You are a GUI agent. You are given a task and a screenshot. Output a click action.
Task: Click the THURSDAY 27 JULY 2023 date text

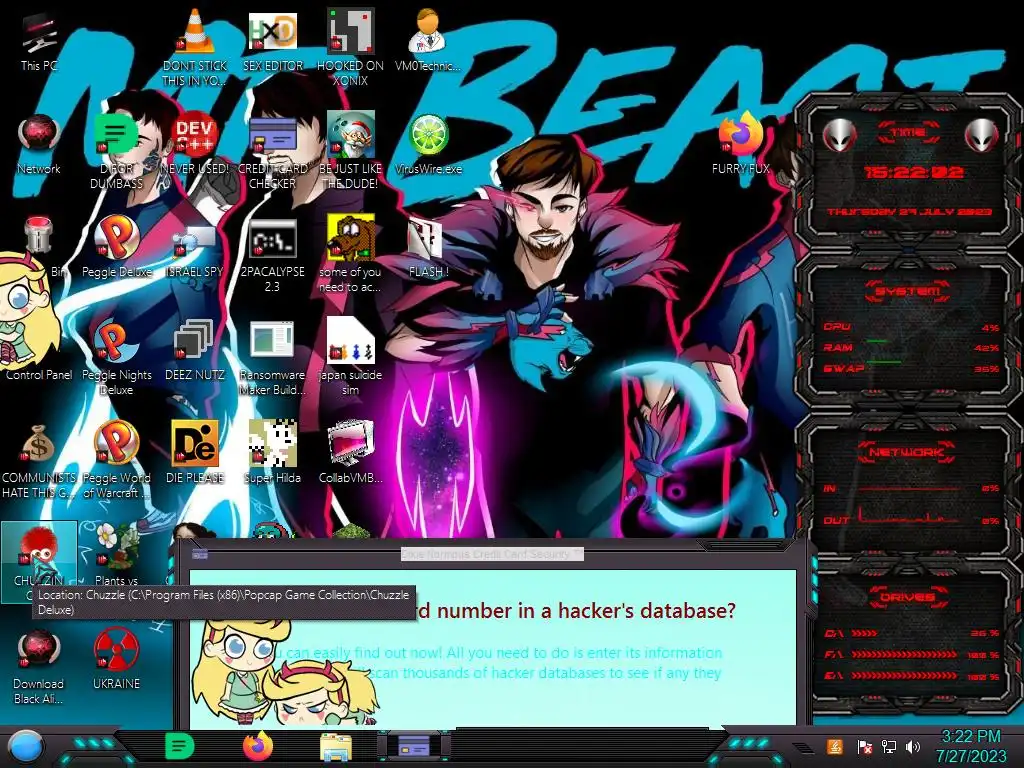point(909,212)
